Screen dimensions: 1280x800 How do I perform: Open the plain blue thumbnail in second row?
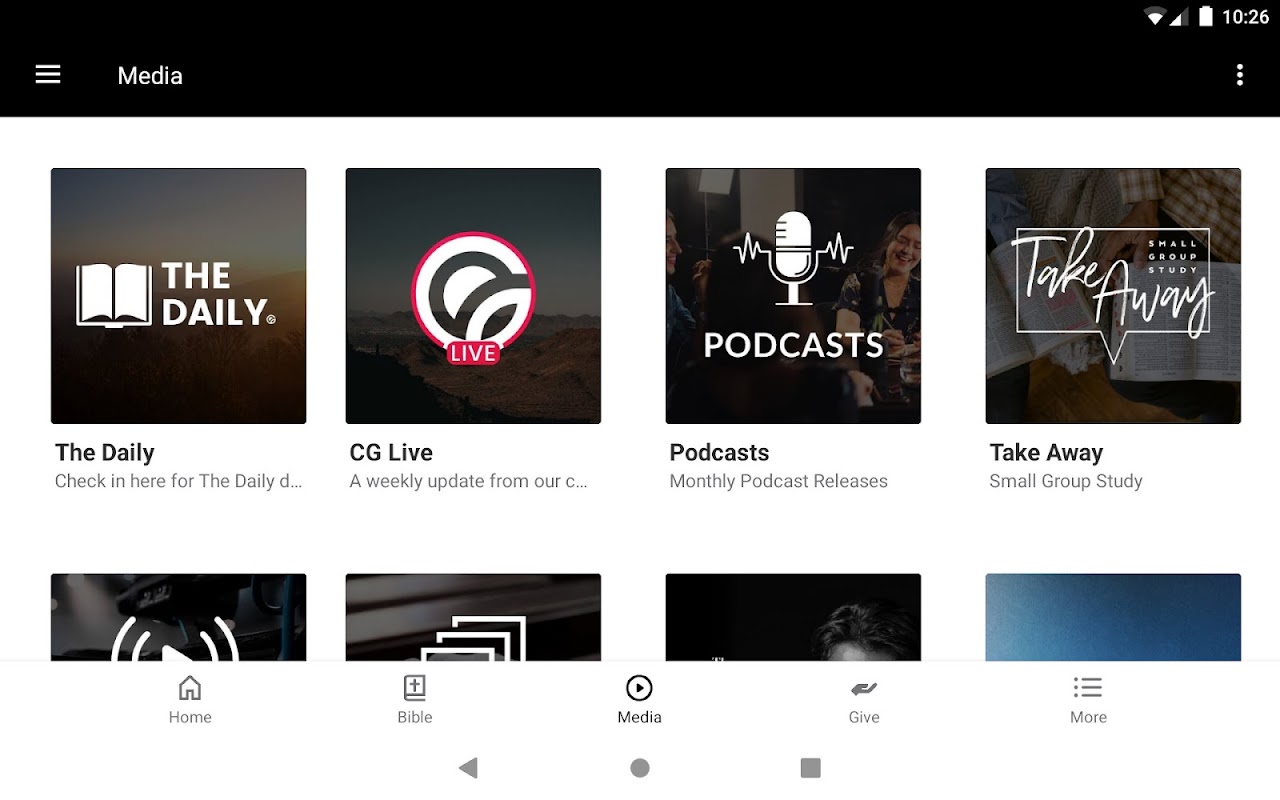pos(1113,617)
